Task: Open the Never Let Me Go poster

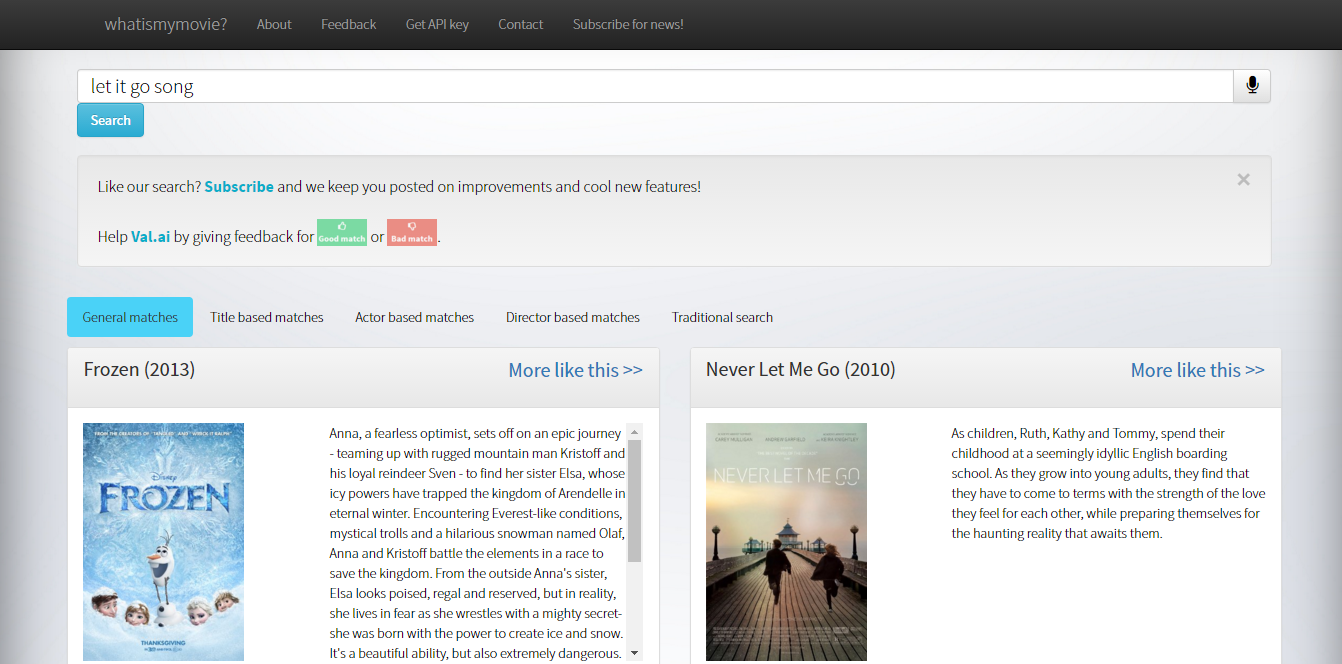Action: [786, 542]
